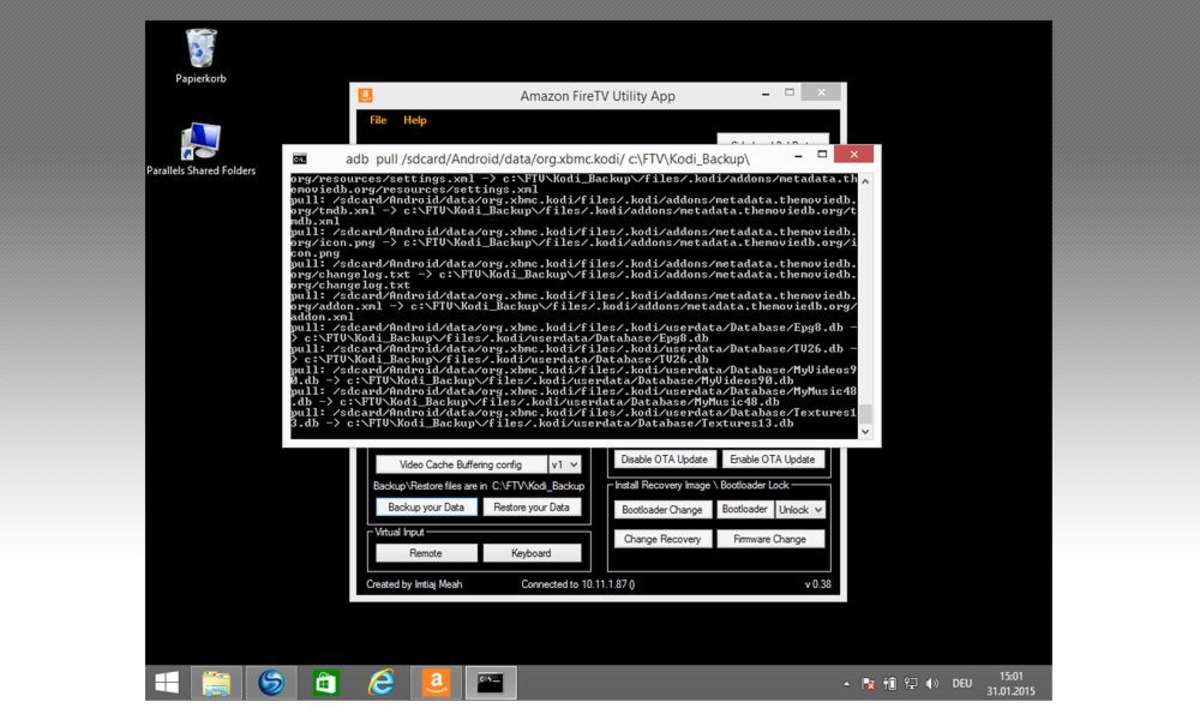Switch to Amazon FireTV Utility taskbar icon
Screen dimensions: 1200x720
point(434,683)
